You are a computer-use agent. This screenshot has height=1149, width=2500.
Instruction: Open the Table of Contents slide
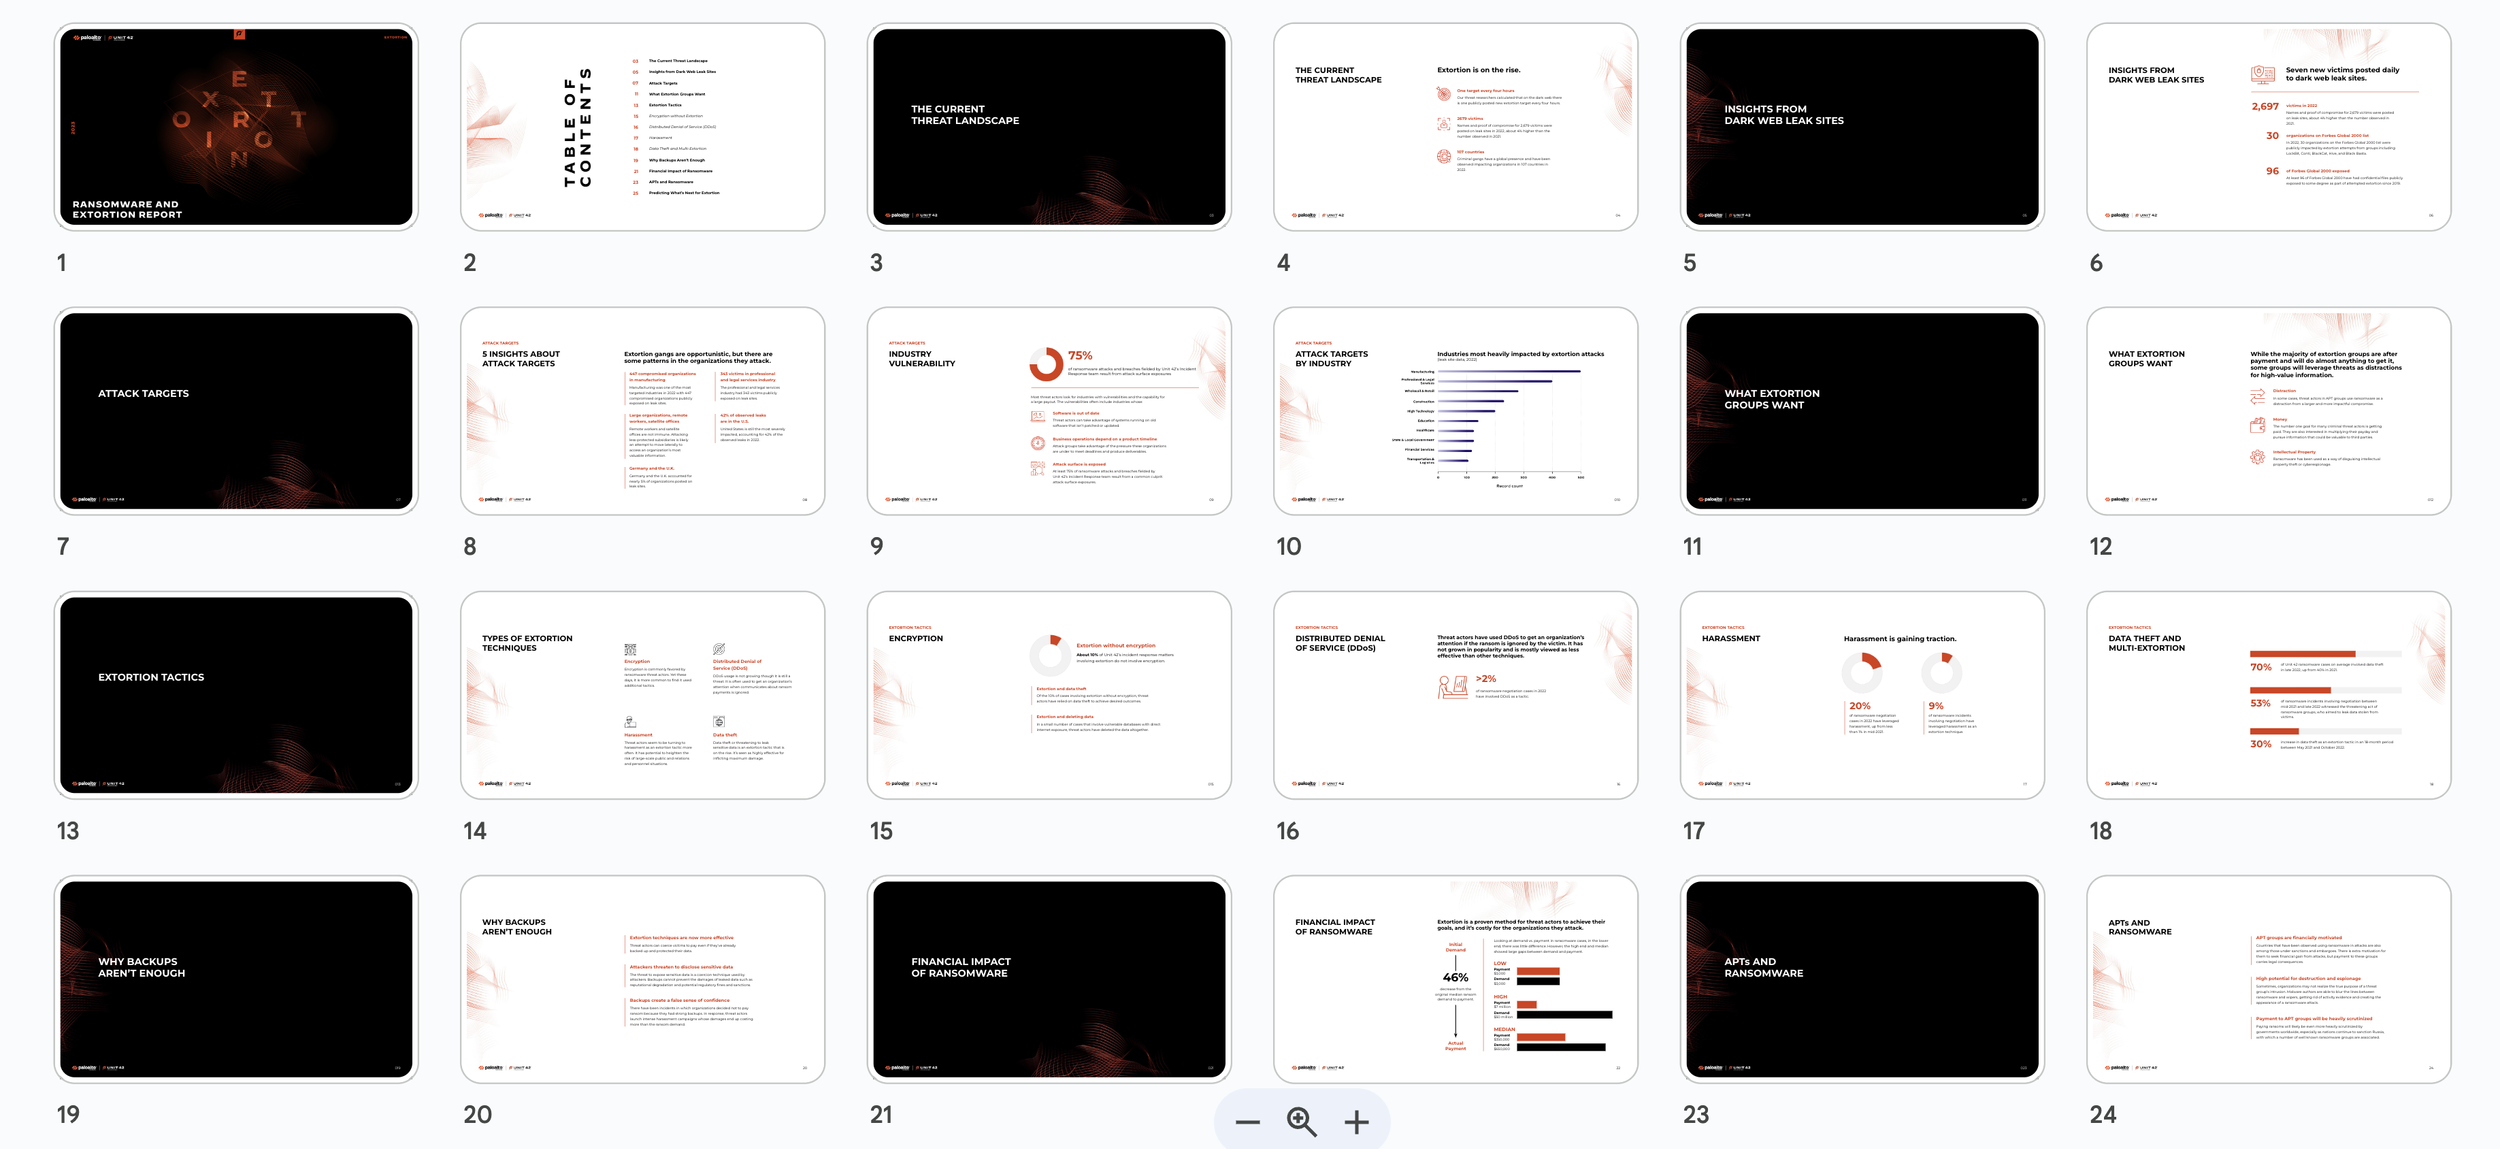642,127
